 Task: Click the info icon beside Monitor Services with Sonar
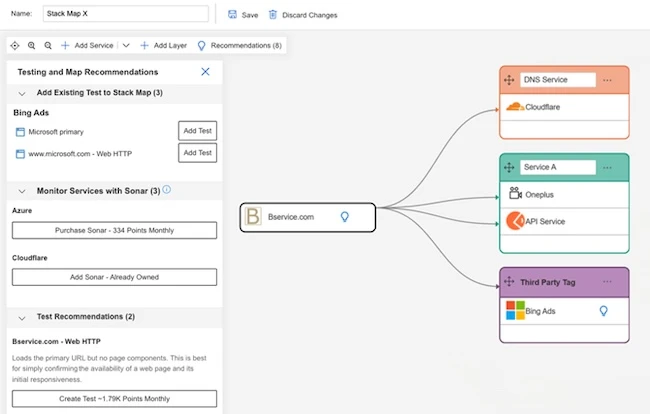click(167, 189)
